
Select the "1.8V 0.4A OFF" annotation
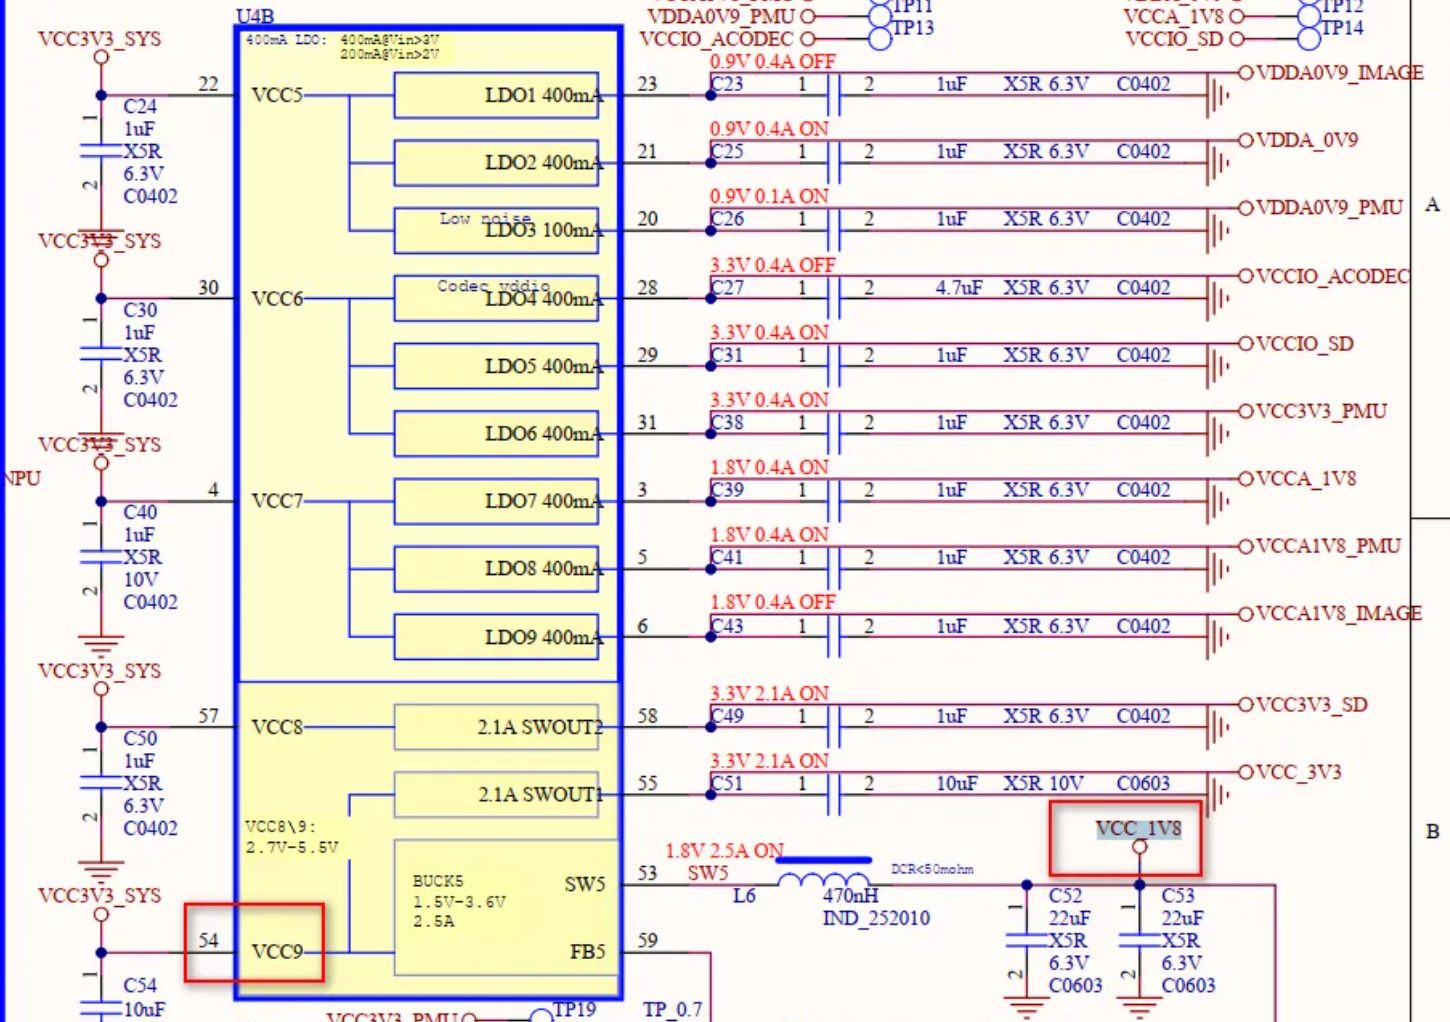coord(772,602)
